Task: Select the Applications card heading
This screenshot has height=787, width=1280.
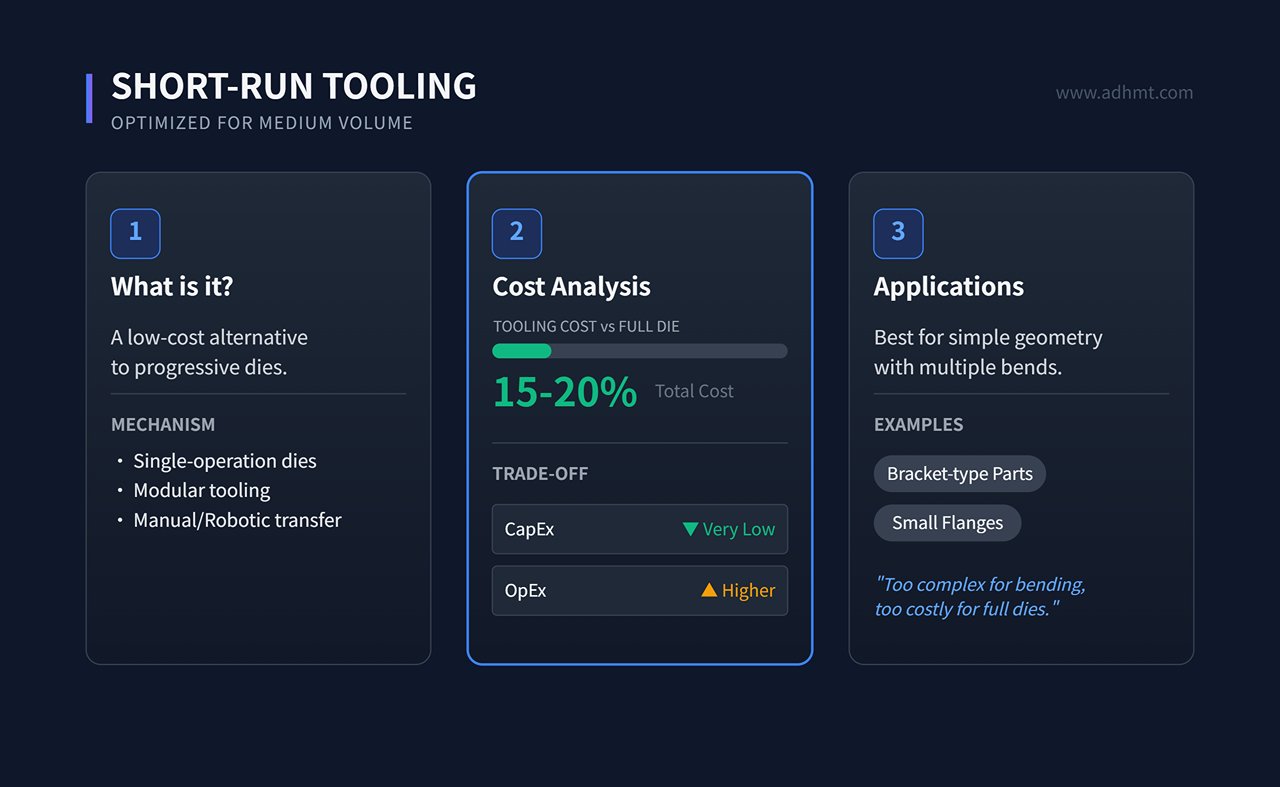Action: [x=948, y=287]
